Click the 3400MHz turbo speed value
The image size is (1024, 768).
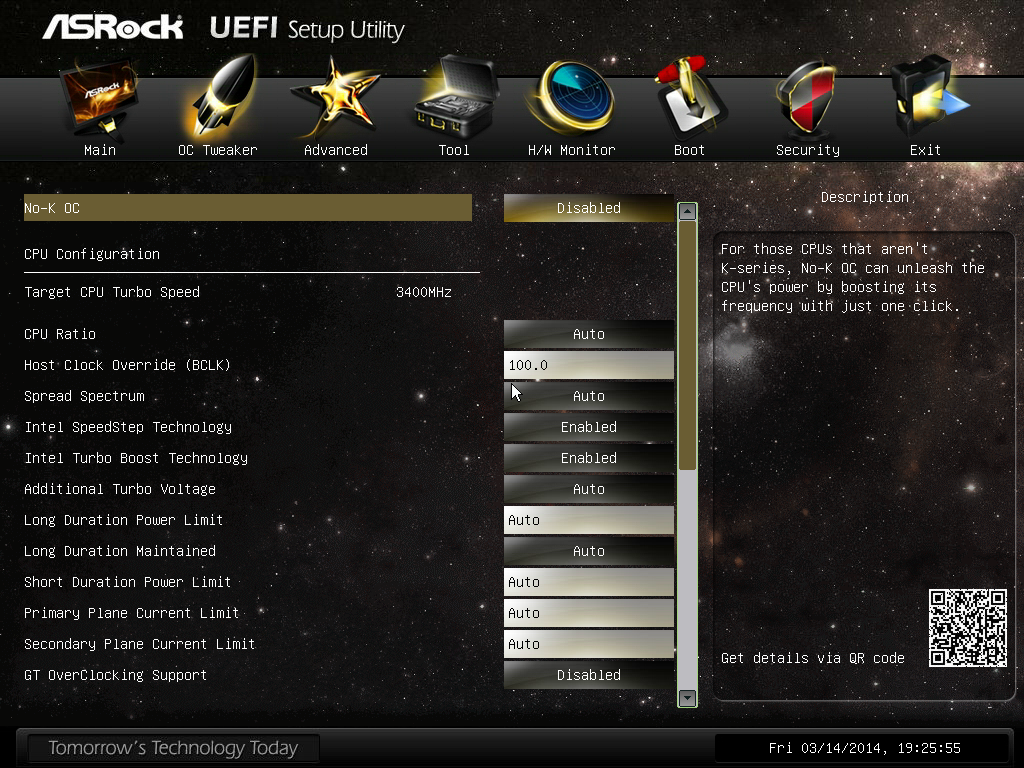tap(424, 292)
